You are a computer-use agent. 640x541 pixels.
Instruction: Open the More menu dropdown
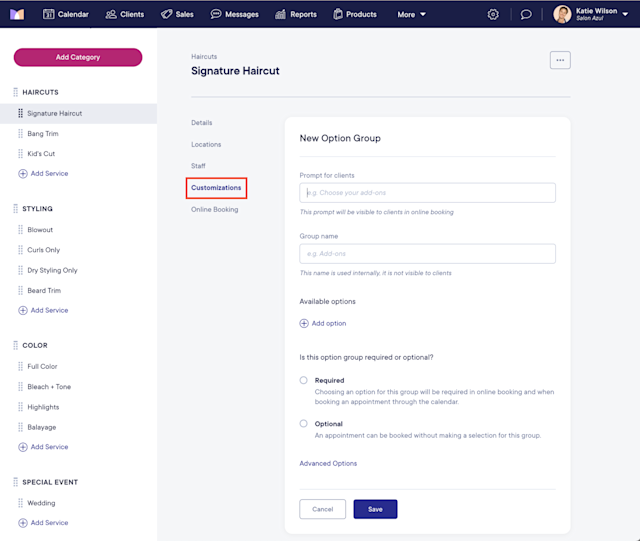pyautogui.click(x=411, y=14)
